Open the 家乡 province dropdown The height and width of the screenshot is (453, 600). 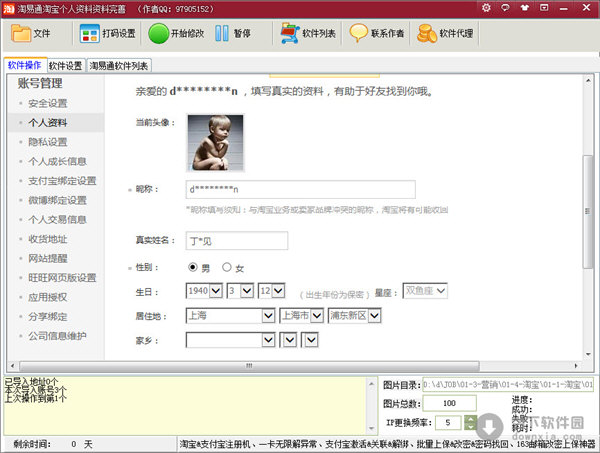[268, 340]
